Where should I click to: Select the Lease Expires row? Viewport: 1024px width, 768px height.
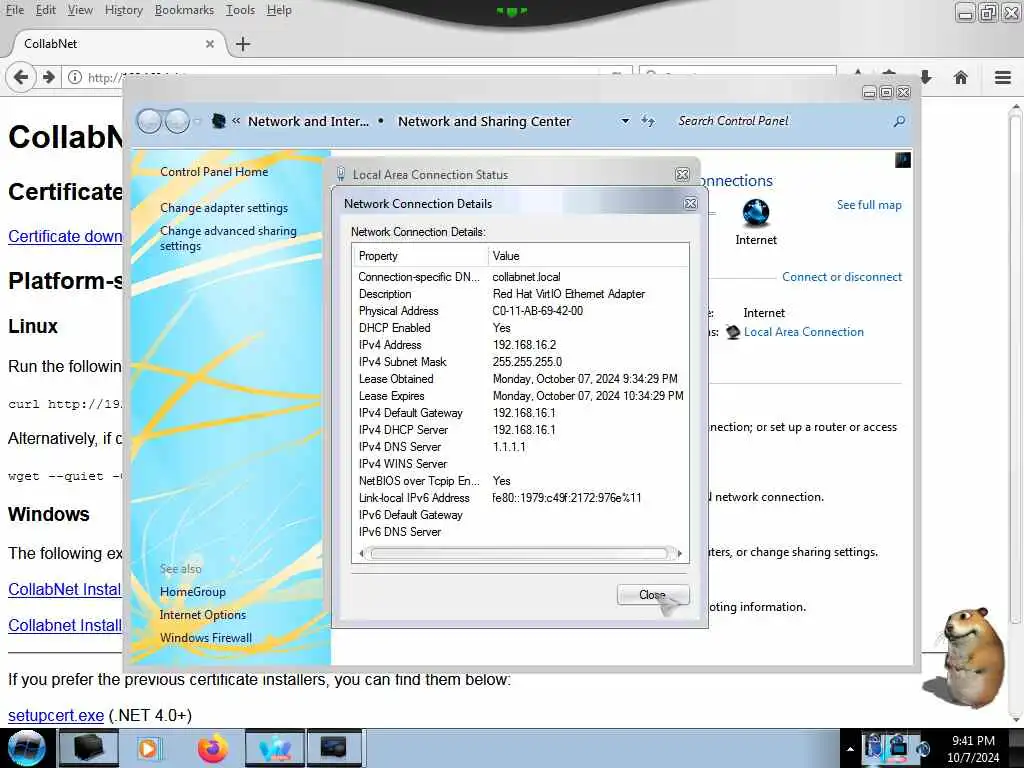[x=520, y=396]
